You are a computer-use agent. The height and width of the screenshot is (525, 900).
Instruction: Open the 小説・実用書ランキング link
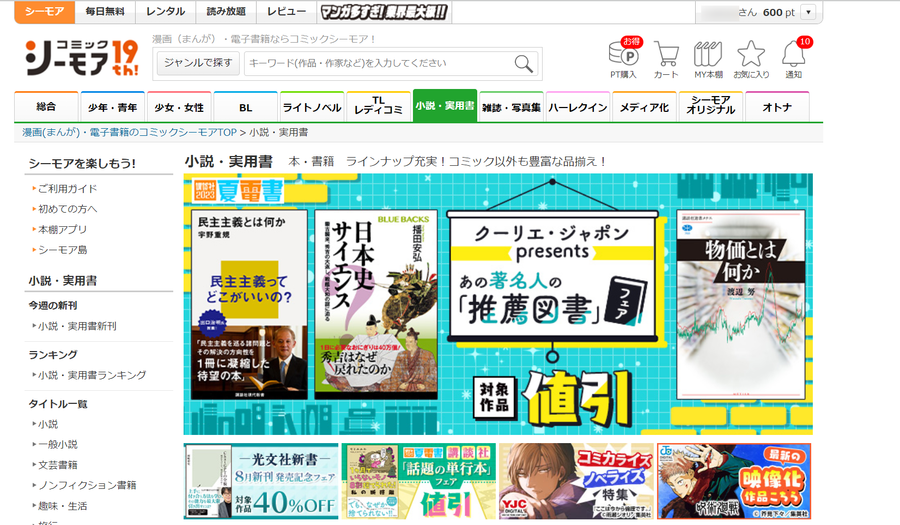[92, 375]
